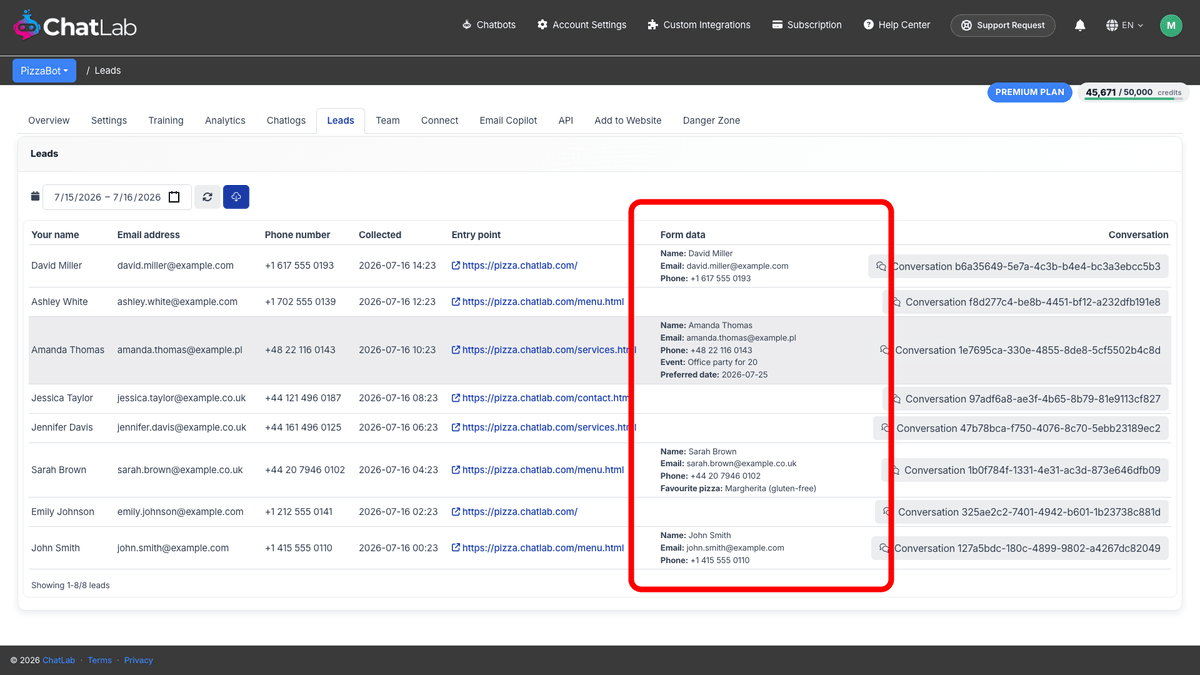
Task: Switch to the Analytics tab
Action: coord(225,120)
